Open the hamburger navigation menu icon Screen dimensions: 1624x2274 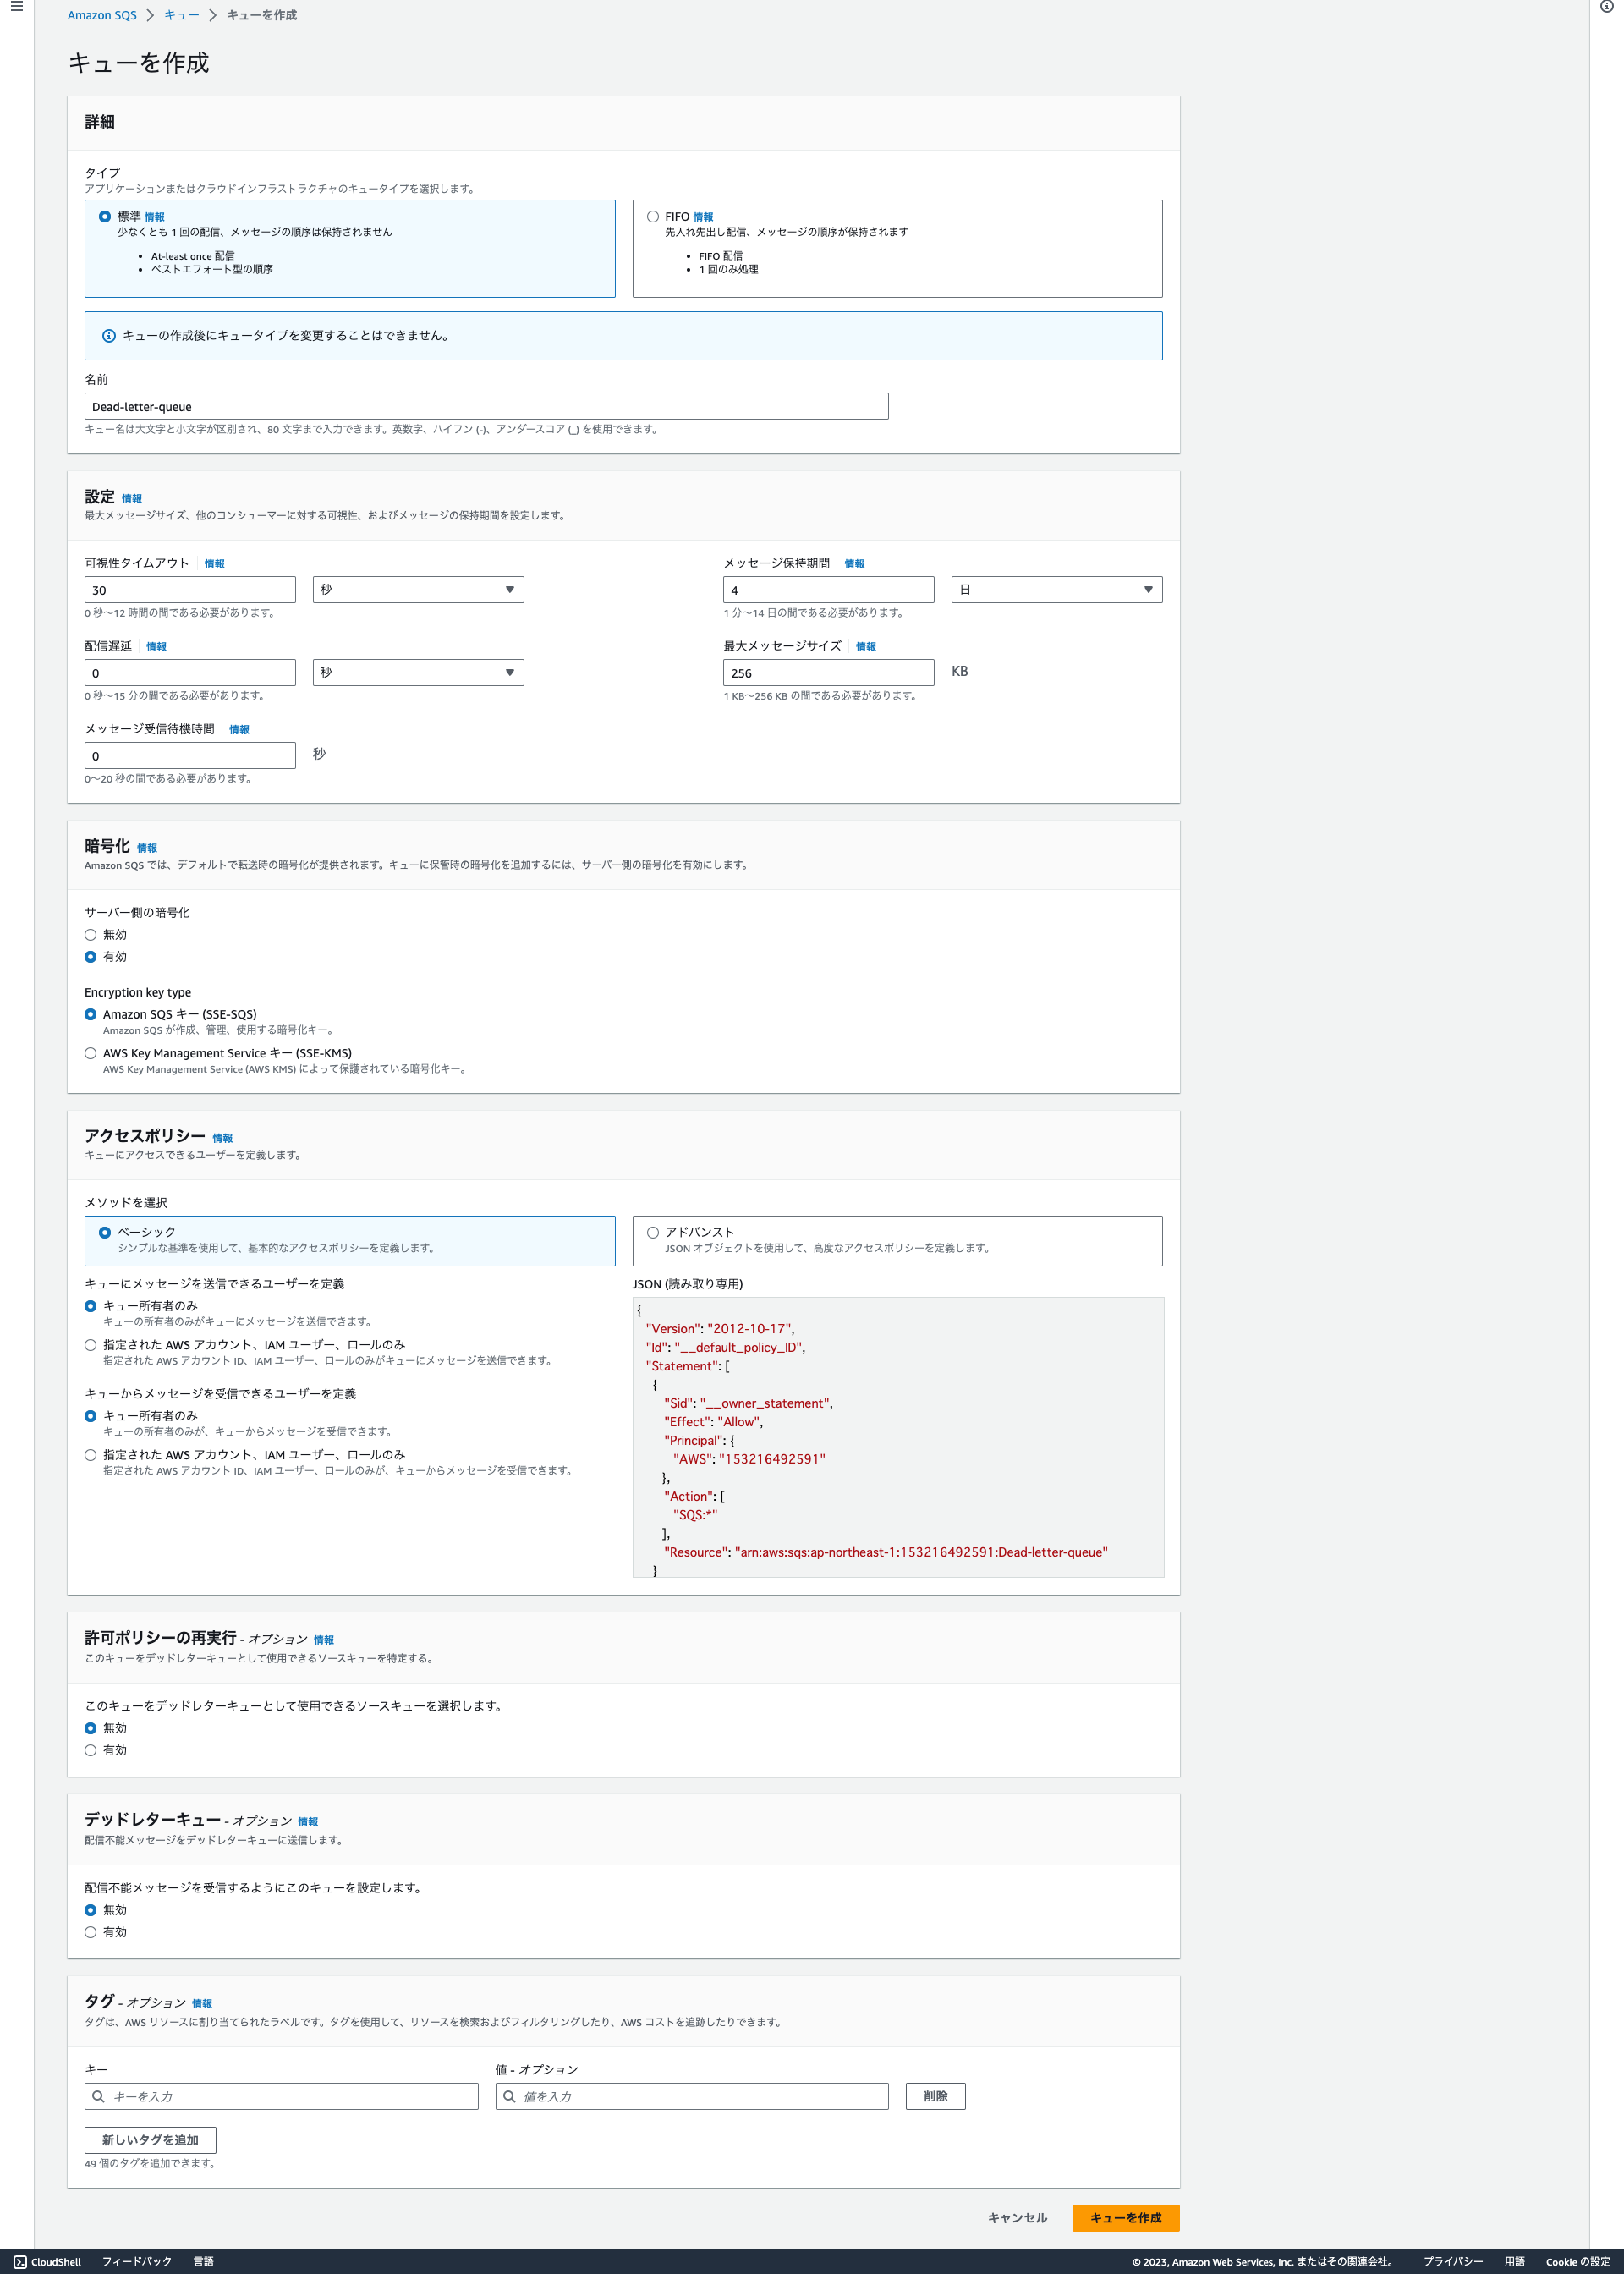click(x=16, y=7)
